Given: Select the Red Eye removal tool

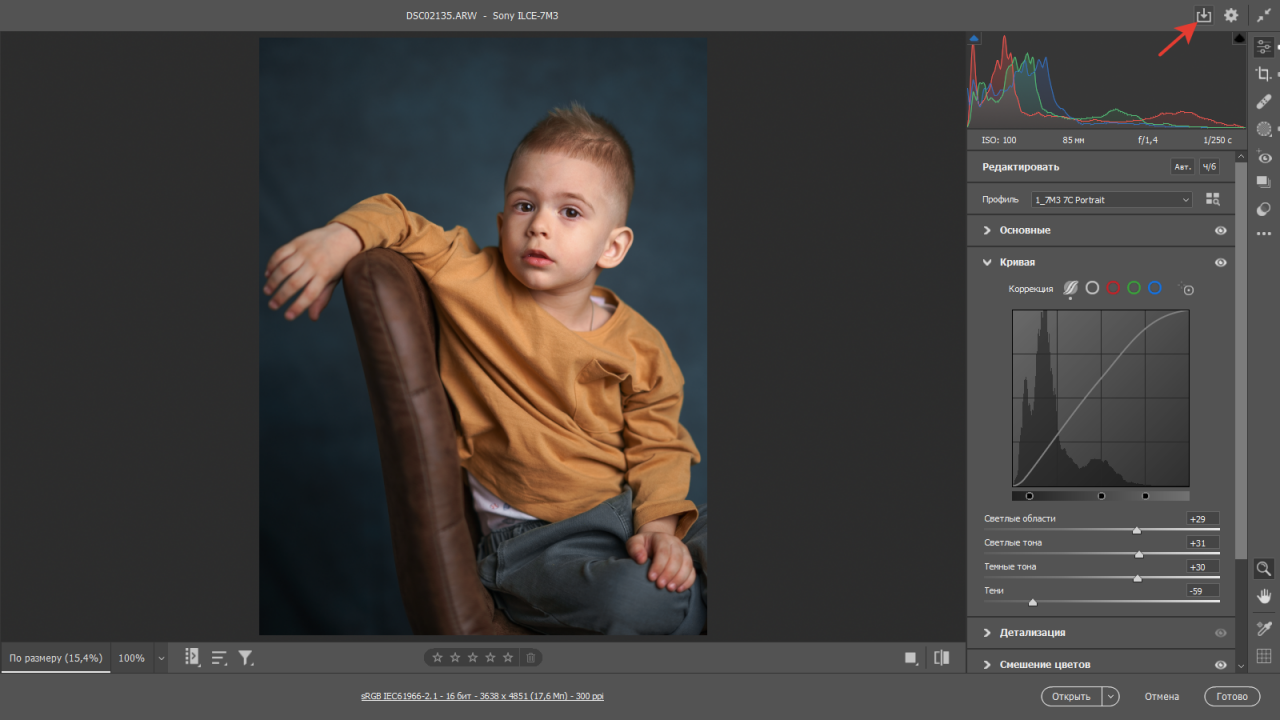Looking at the screenshot, I should click(x=1264, y=157).
